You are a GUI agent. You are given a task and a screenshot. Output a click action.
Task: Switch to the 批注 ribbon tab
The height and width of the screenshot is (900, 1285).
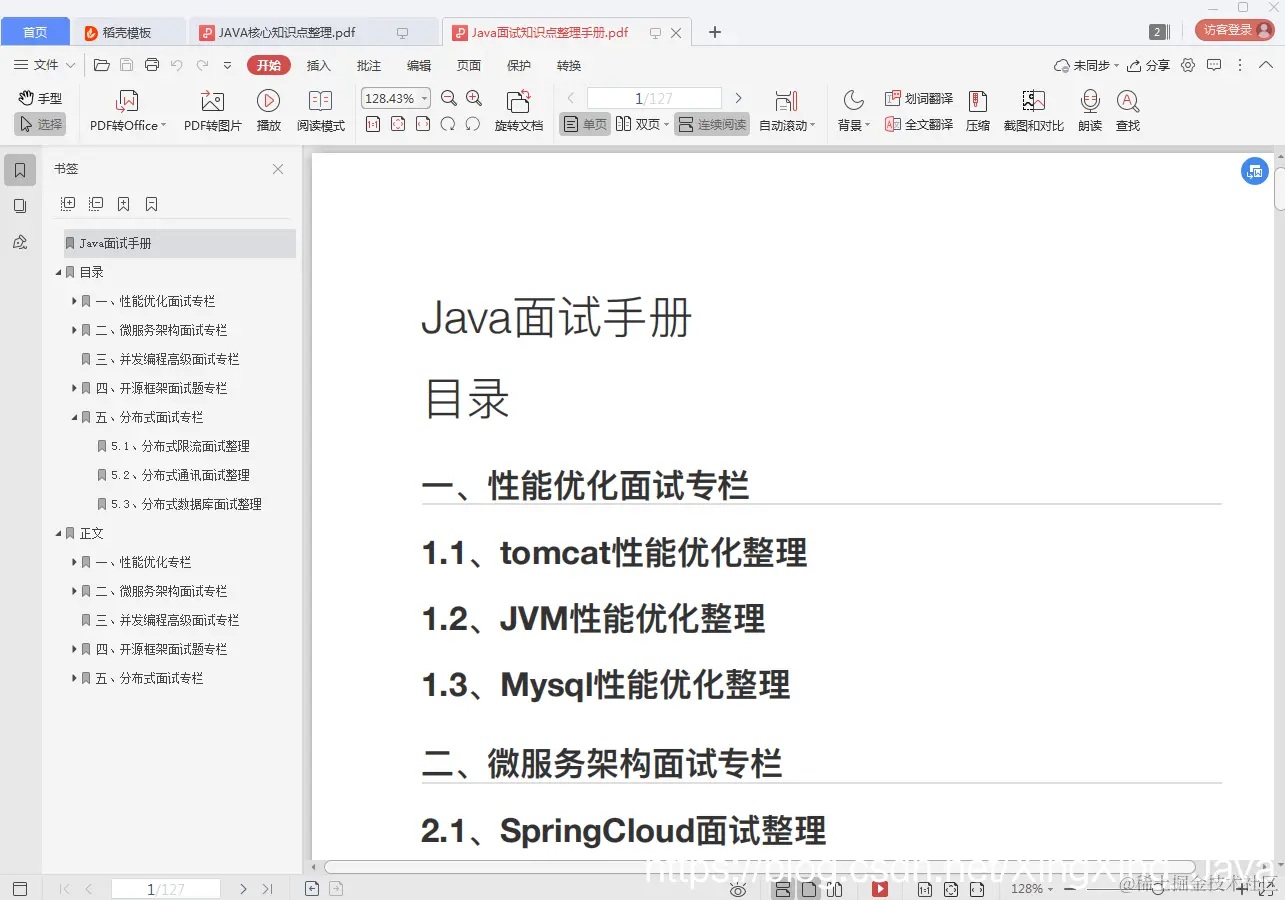[x=369, y=65]
